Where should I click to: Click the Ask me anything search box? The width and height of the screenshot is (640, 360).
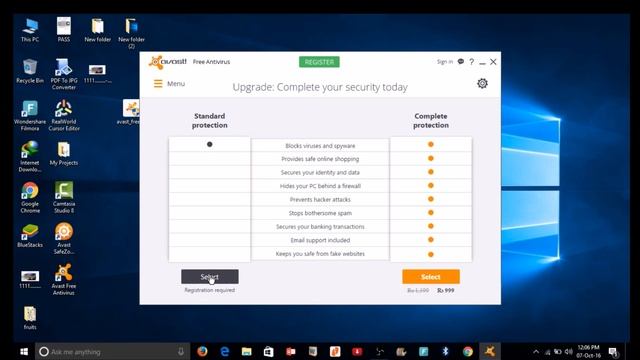point(112,351)
